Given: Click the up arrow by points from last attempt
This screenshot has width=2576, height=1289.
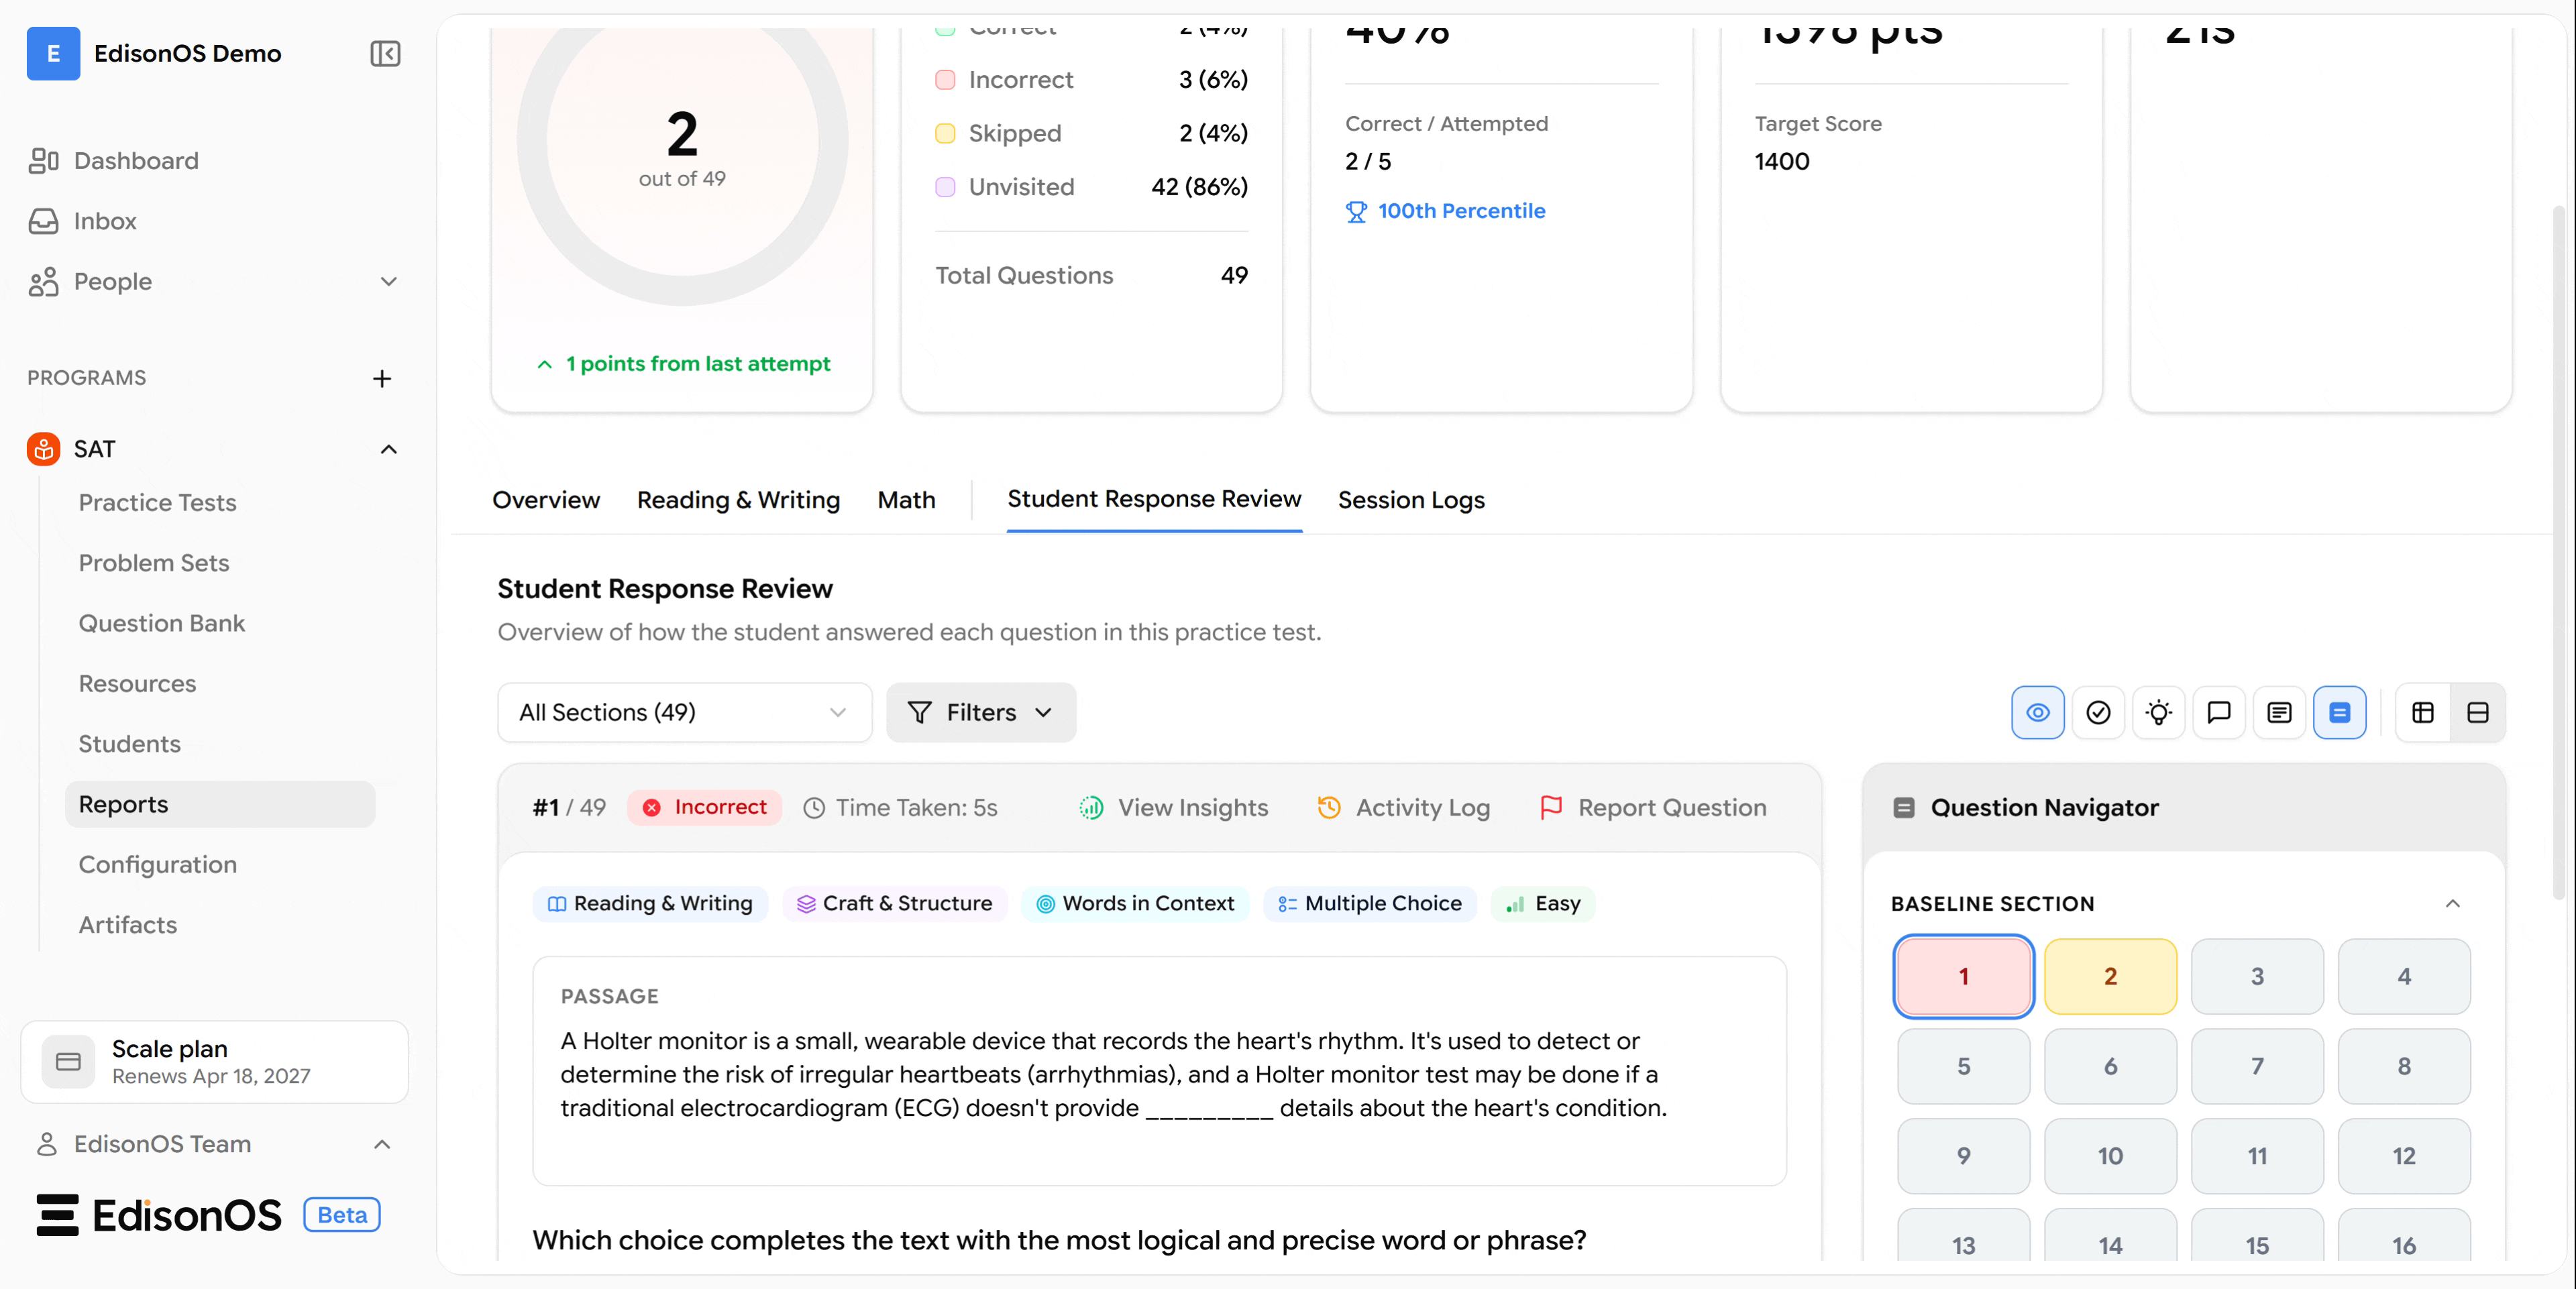Looking at the screenshot, I should pyautogui.click(x=544, y=364).
